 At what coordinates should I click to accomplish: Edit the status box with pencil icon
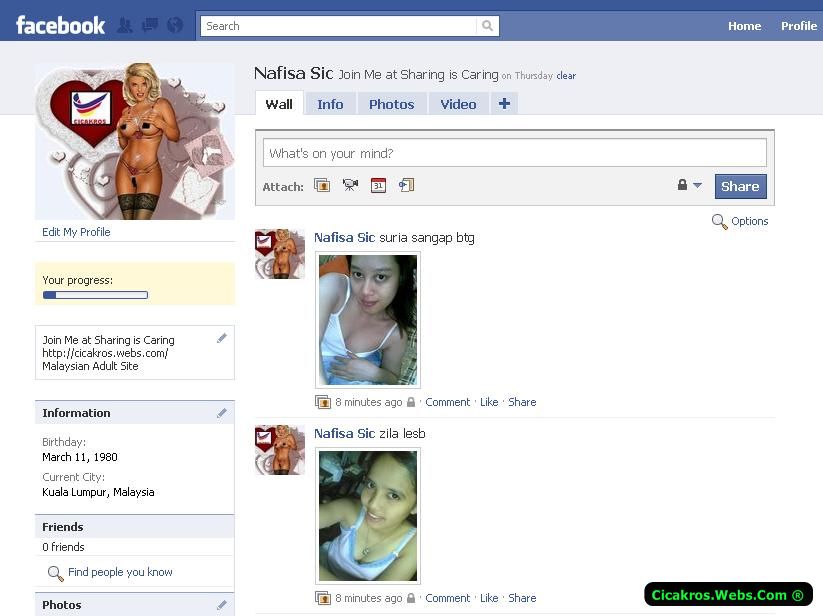pos(222,338)
